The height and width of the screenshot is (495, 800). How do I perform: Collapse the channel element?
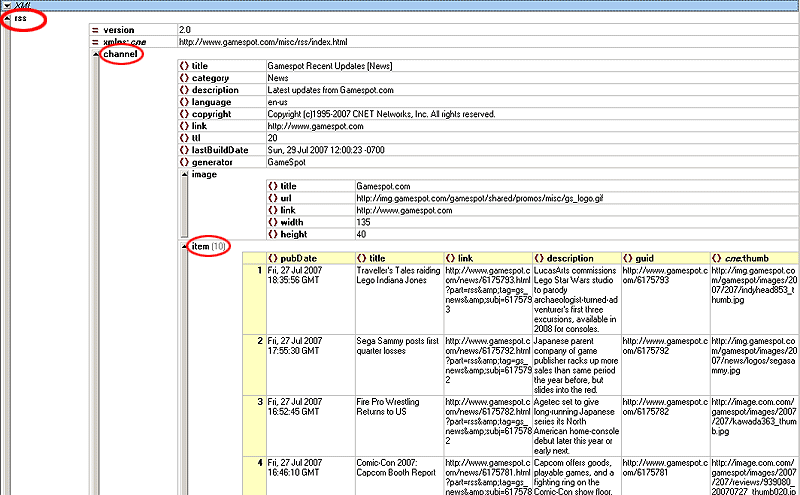[96, 54]
